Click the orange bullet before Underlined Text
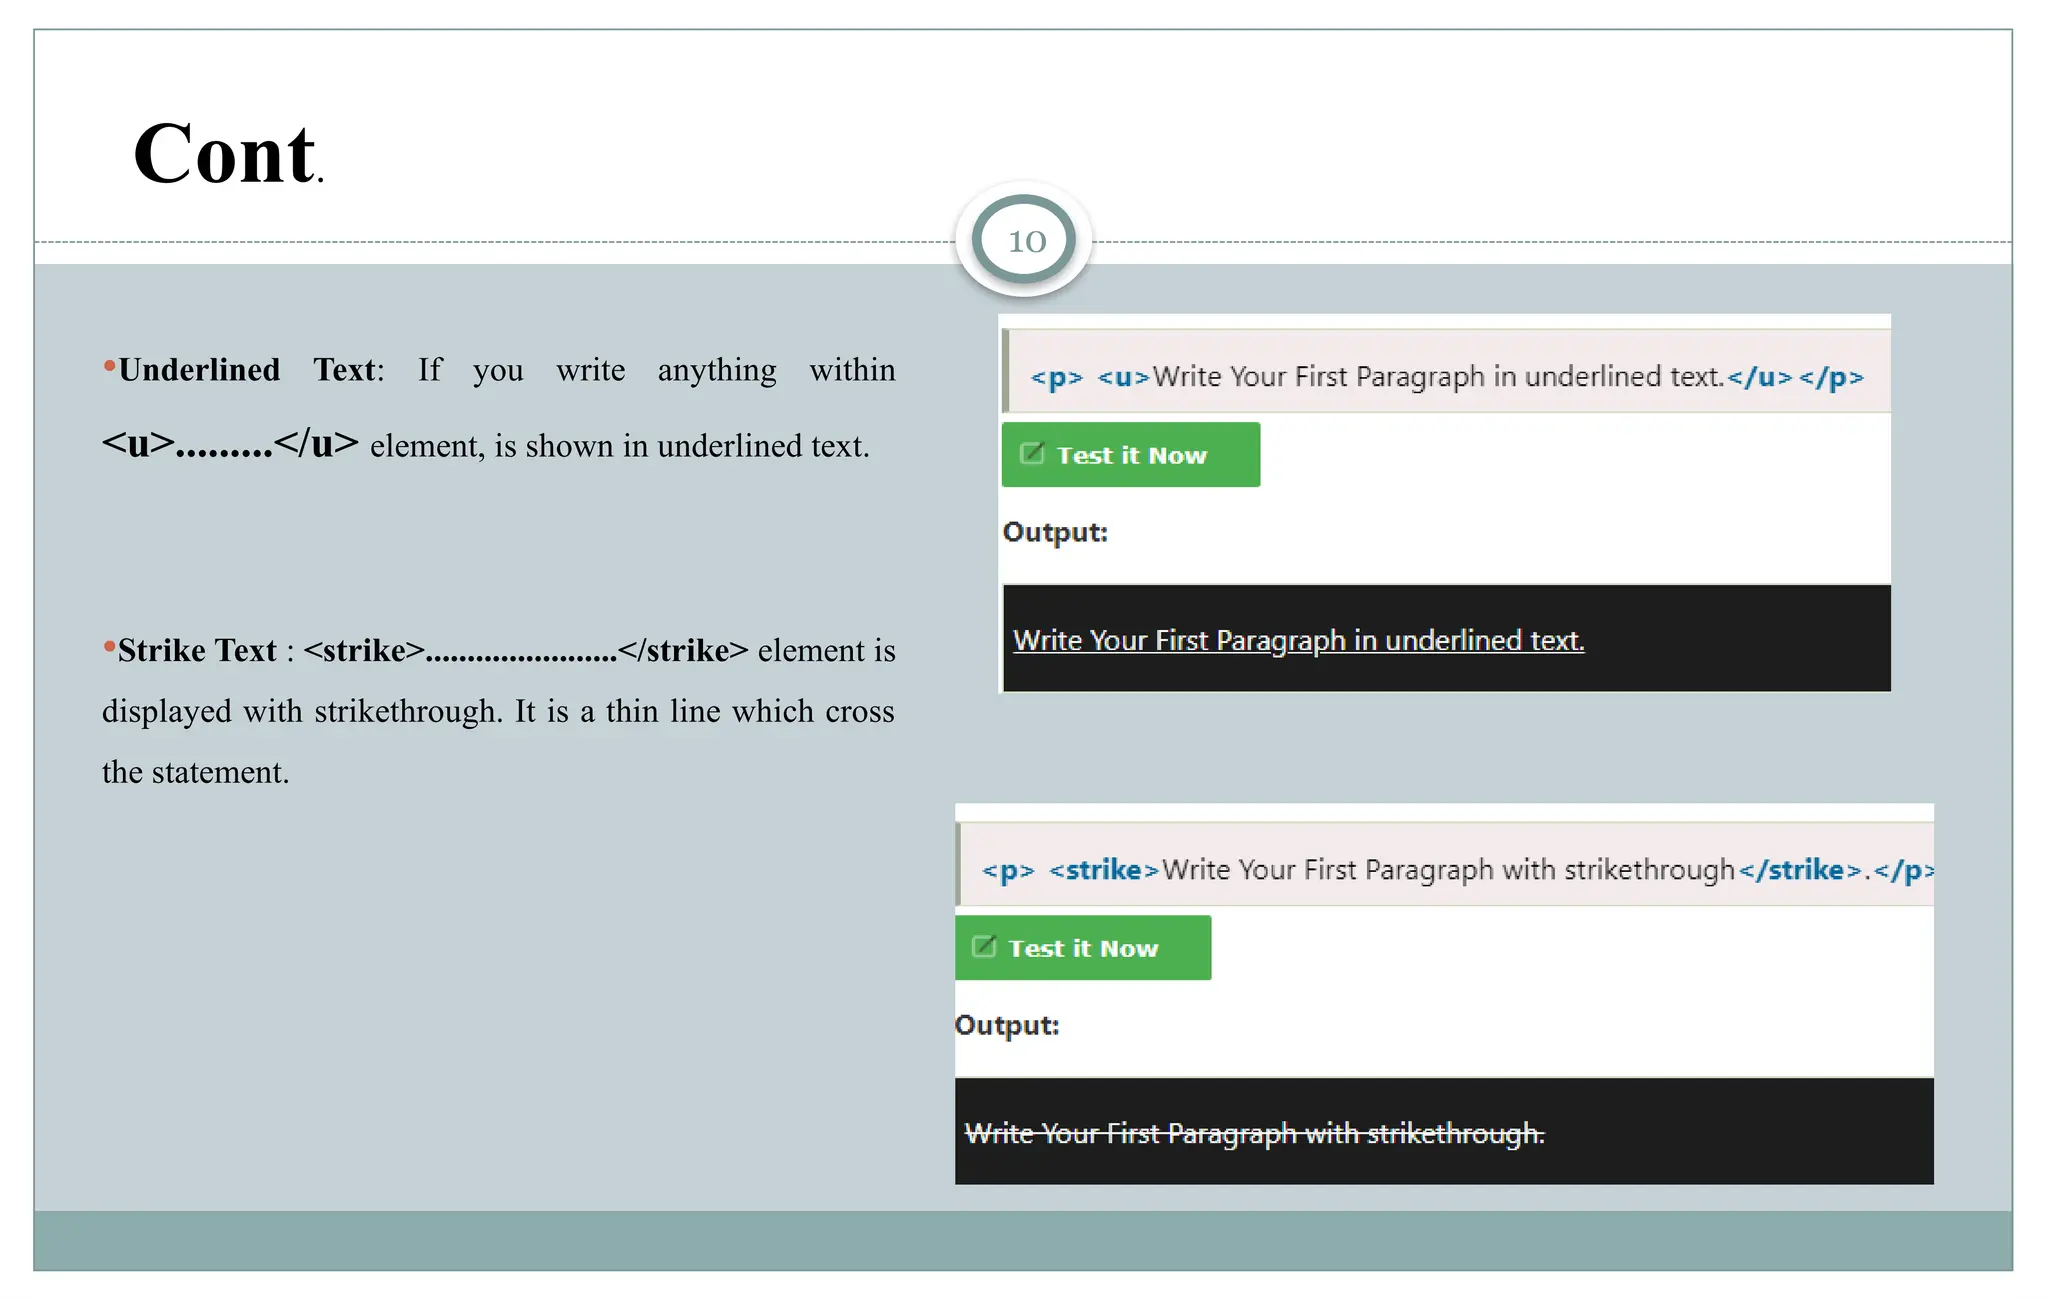The height and width of the screenshot is (1300, 2048). tap(109, 365)
